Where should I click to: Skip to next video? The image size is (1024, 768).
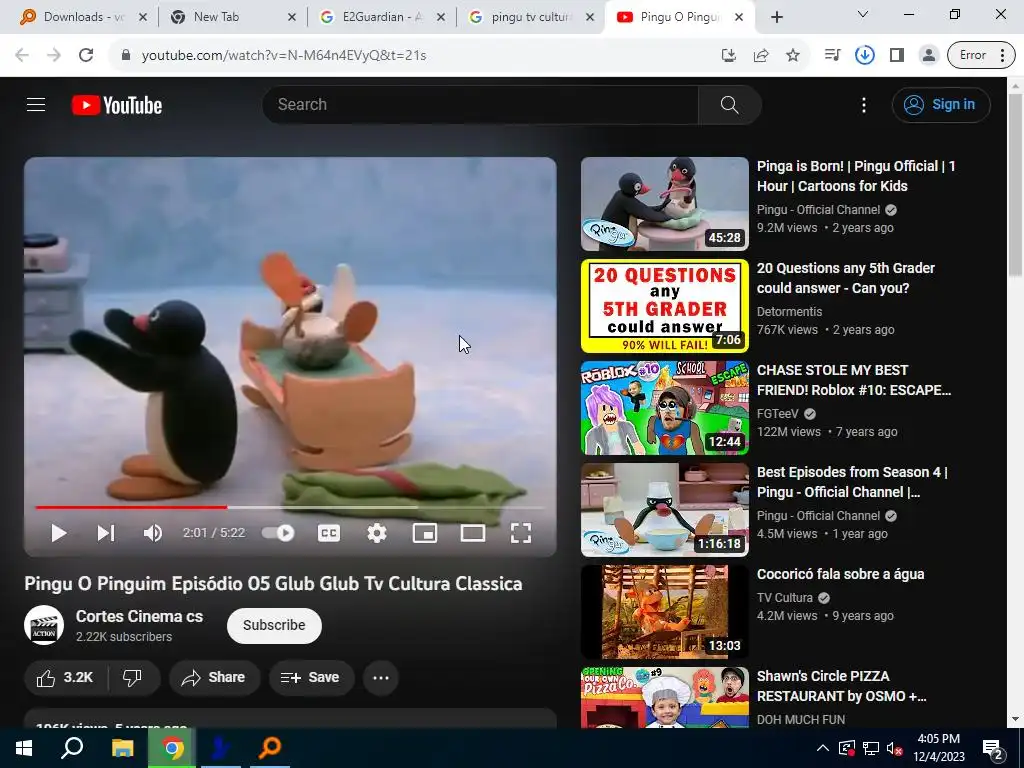[x=106, y=533]
